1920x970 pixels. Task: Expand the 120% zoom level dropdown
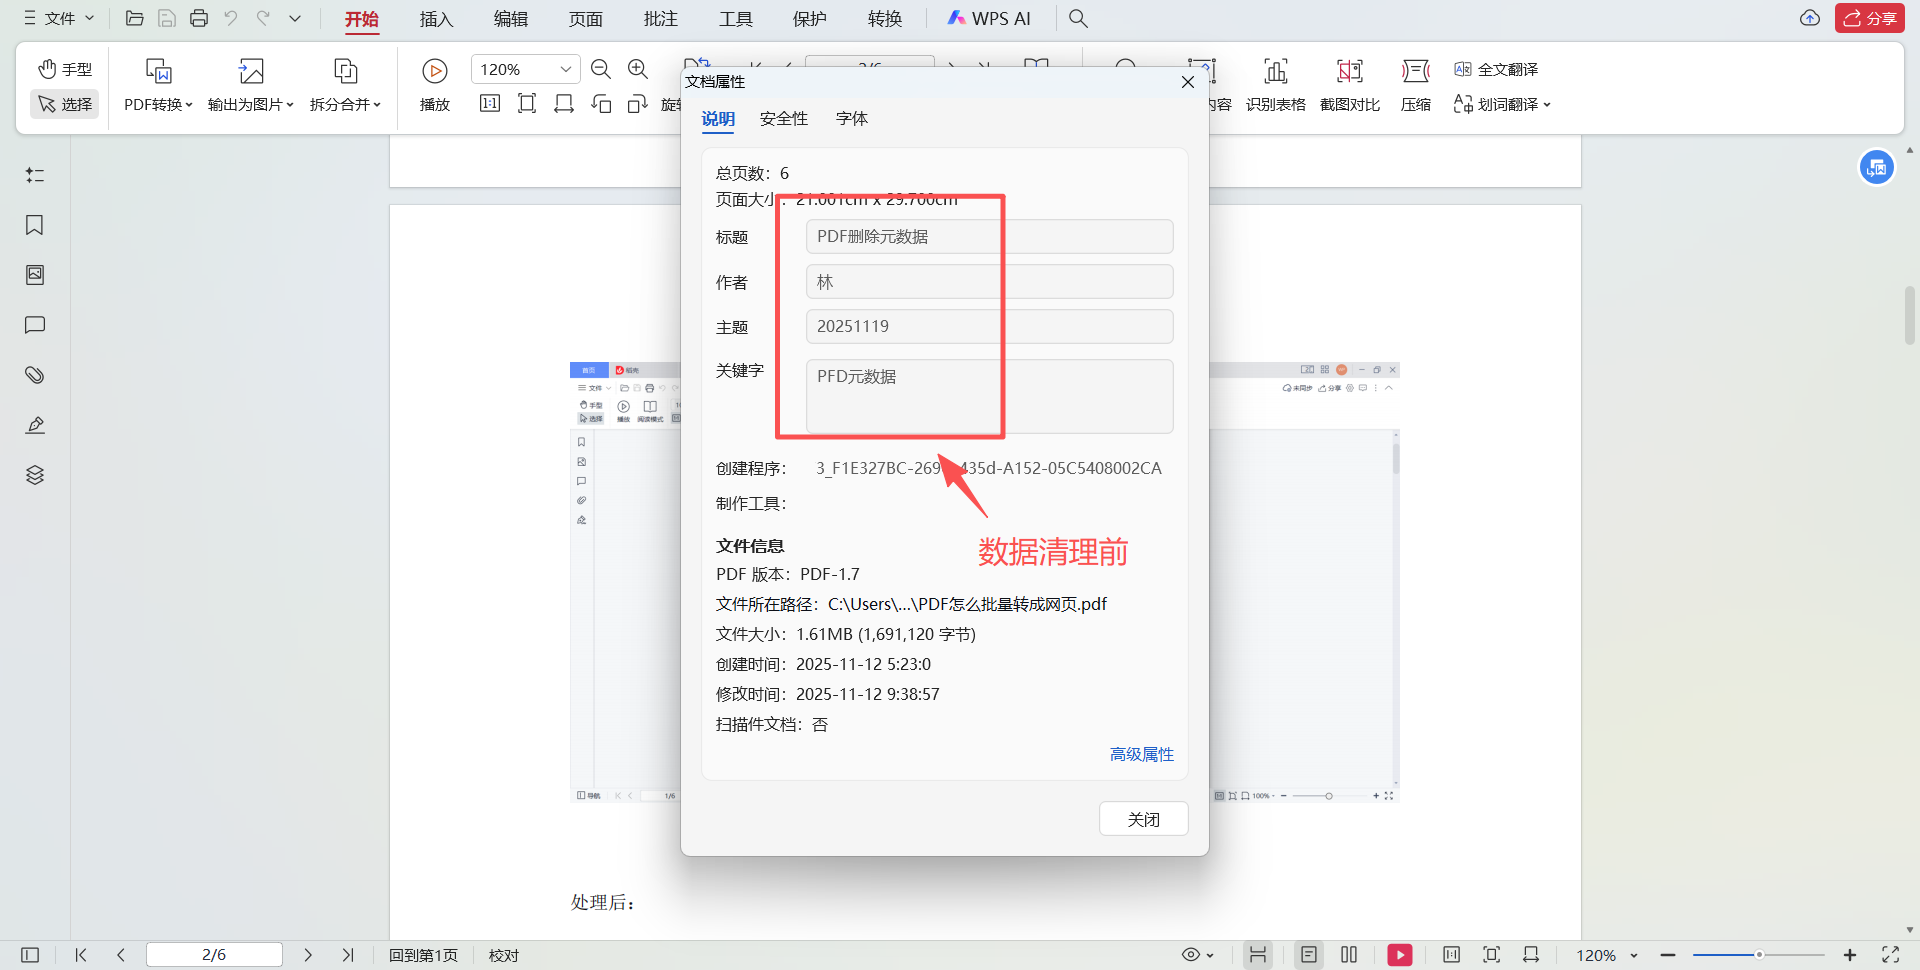coord(567,68)
